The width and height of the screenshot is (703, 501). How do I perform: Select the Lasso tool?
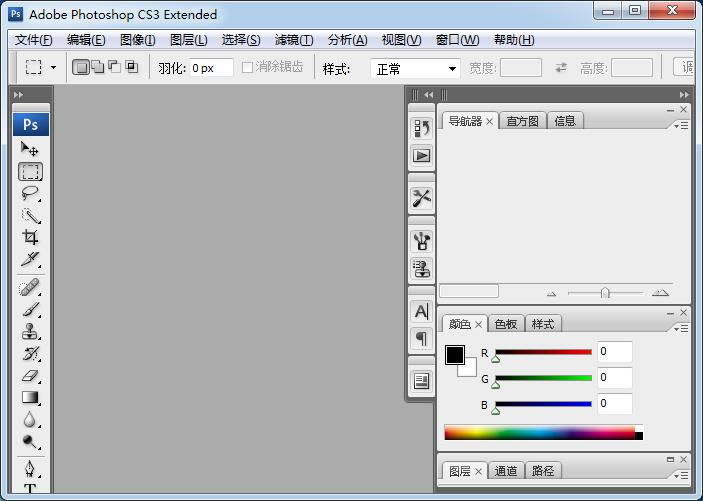click(30, 193)
